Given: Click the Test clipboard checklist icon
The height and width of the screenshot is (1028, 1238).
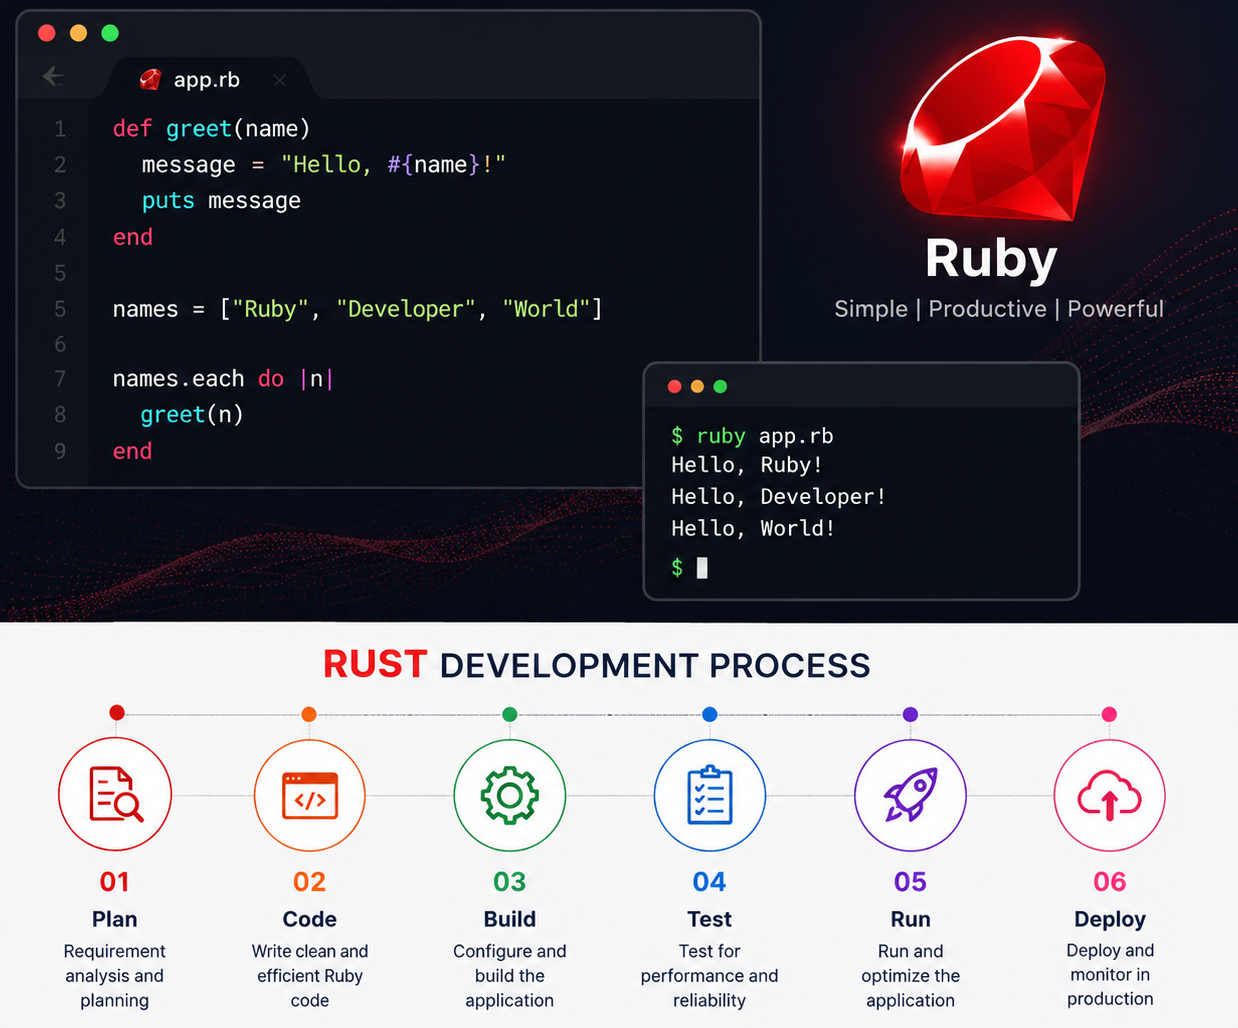Looking at the screenshot, I should pos(710,795).
